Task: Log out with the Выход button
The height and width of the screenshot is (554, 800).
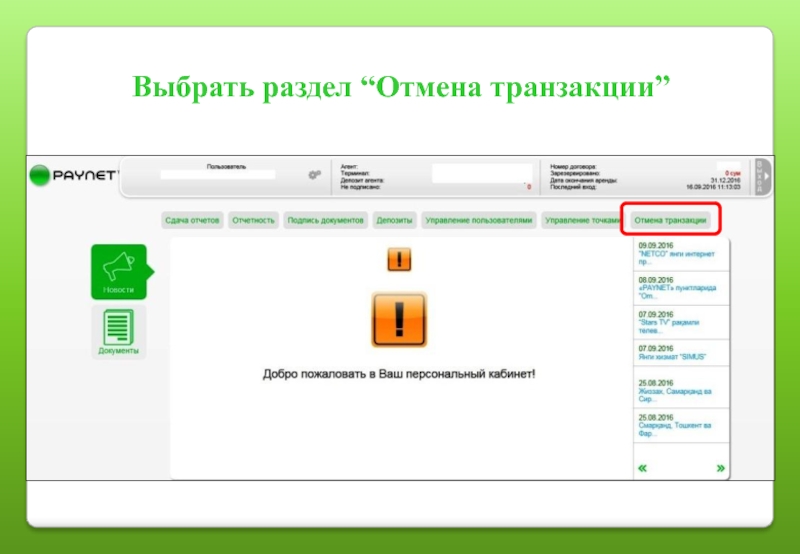Action: (x=762, y=177)
